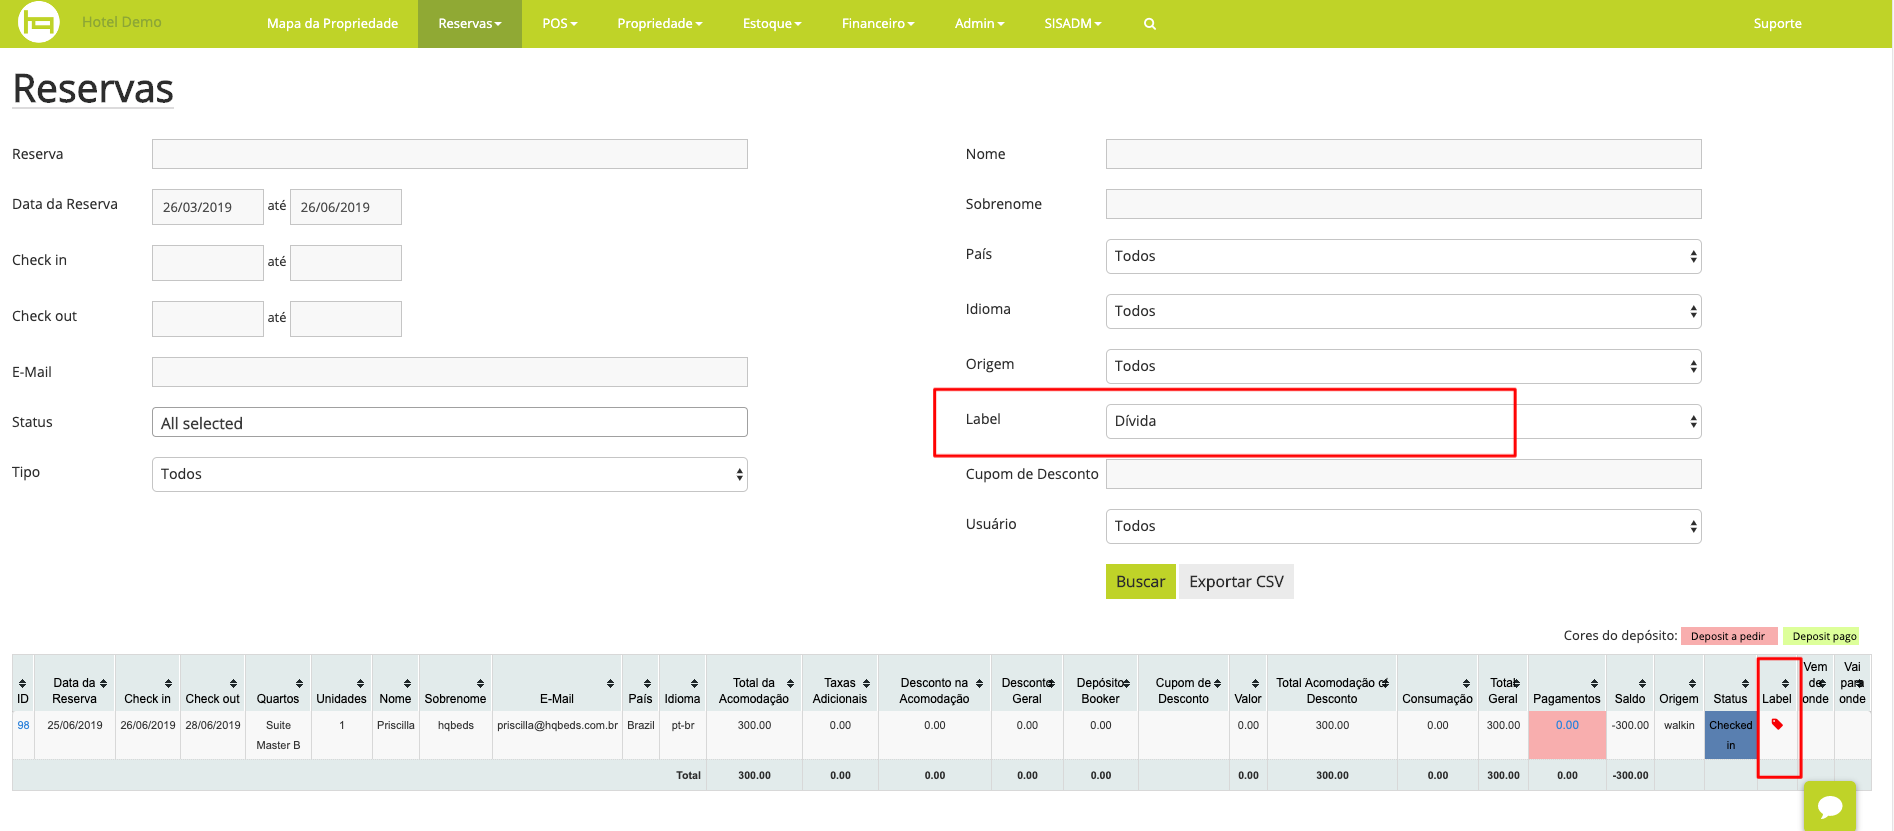Click into the Sobrenome text field
The width and height of the screenshot is (1894, 831).
(x=1402, y=204)
